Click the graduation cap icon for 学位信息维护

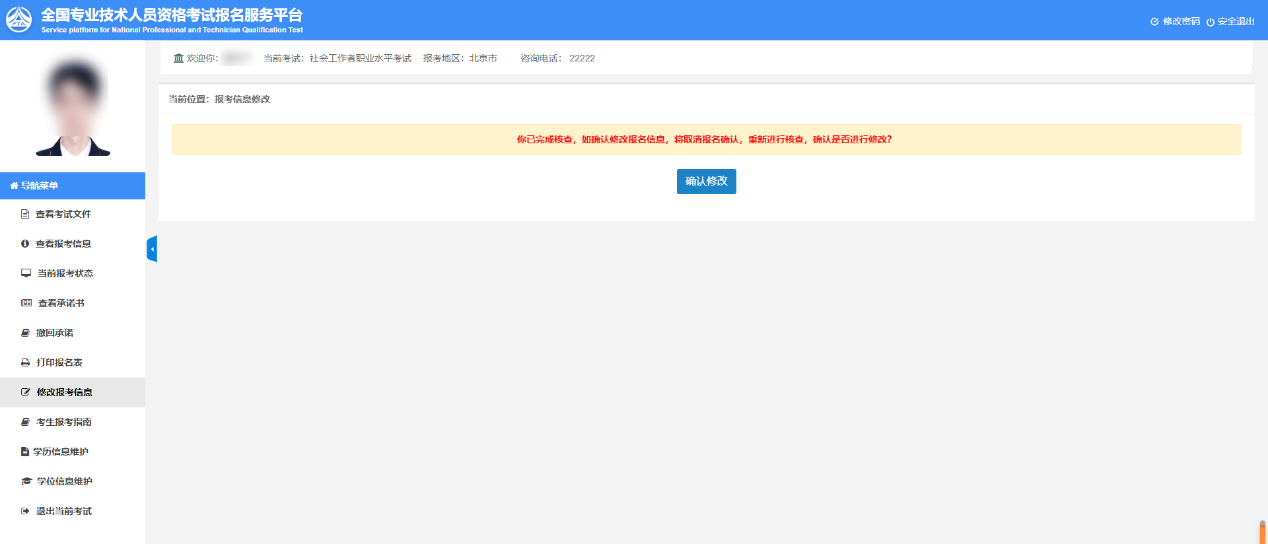click(26, 481)
